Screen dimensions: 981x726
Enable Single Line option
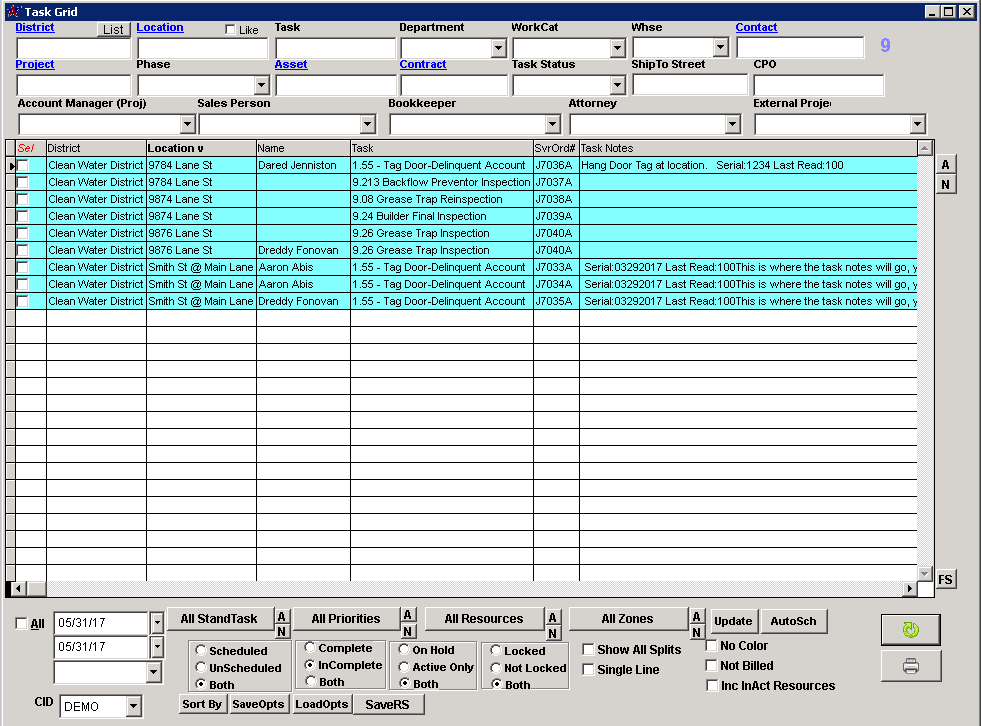(588, 670)
